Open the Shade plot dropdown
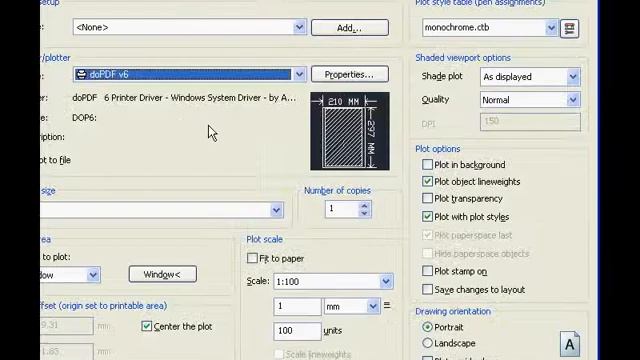640x360 pixels. [x=573, y=77]
